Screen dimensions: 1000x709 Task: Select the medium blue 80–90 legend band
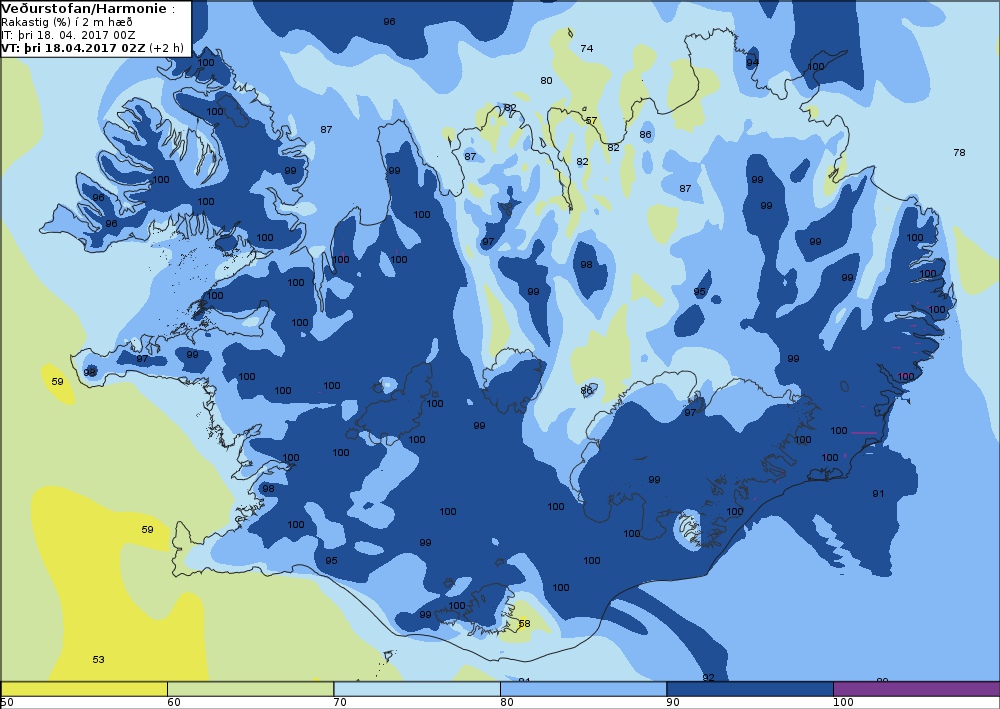click(x=583, y=689)
